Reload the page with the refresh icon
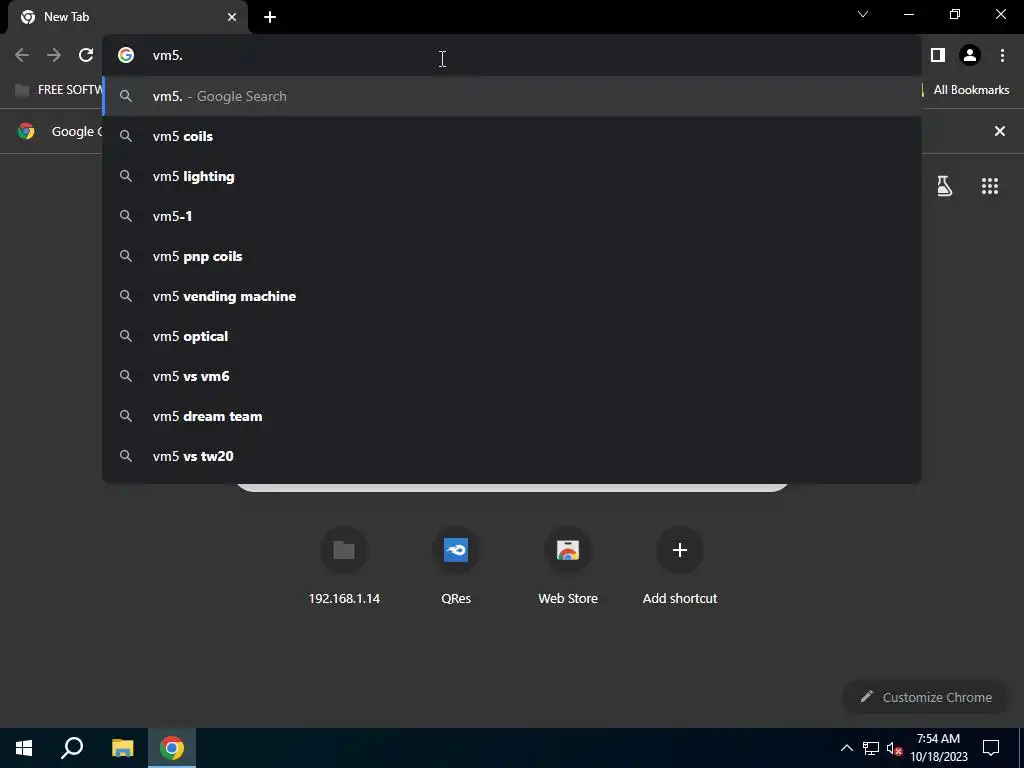The image size is (1024, 768). click(86, 56)
